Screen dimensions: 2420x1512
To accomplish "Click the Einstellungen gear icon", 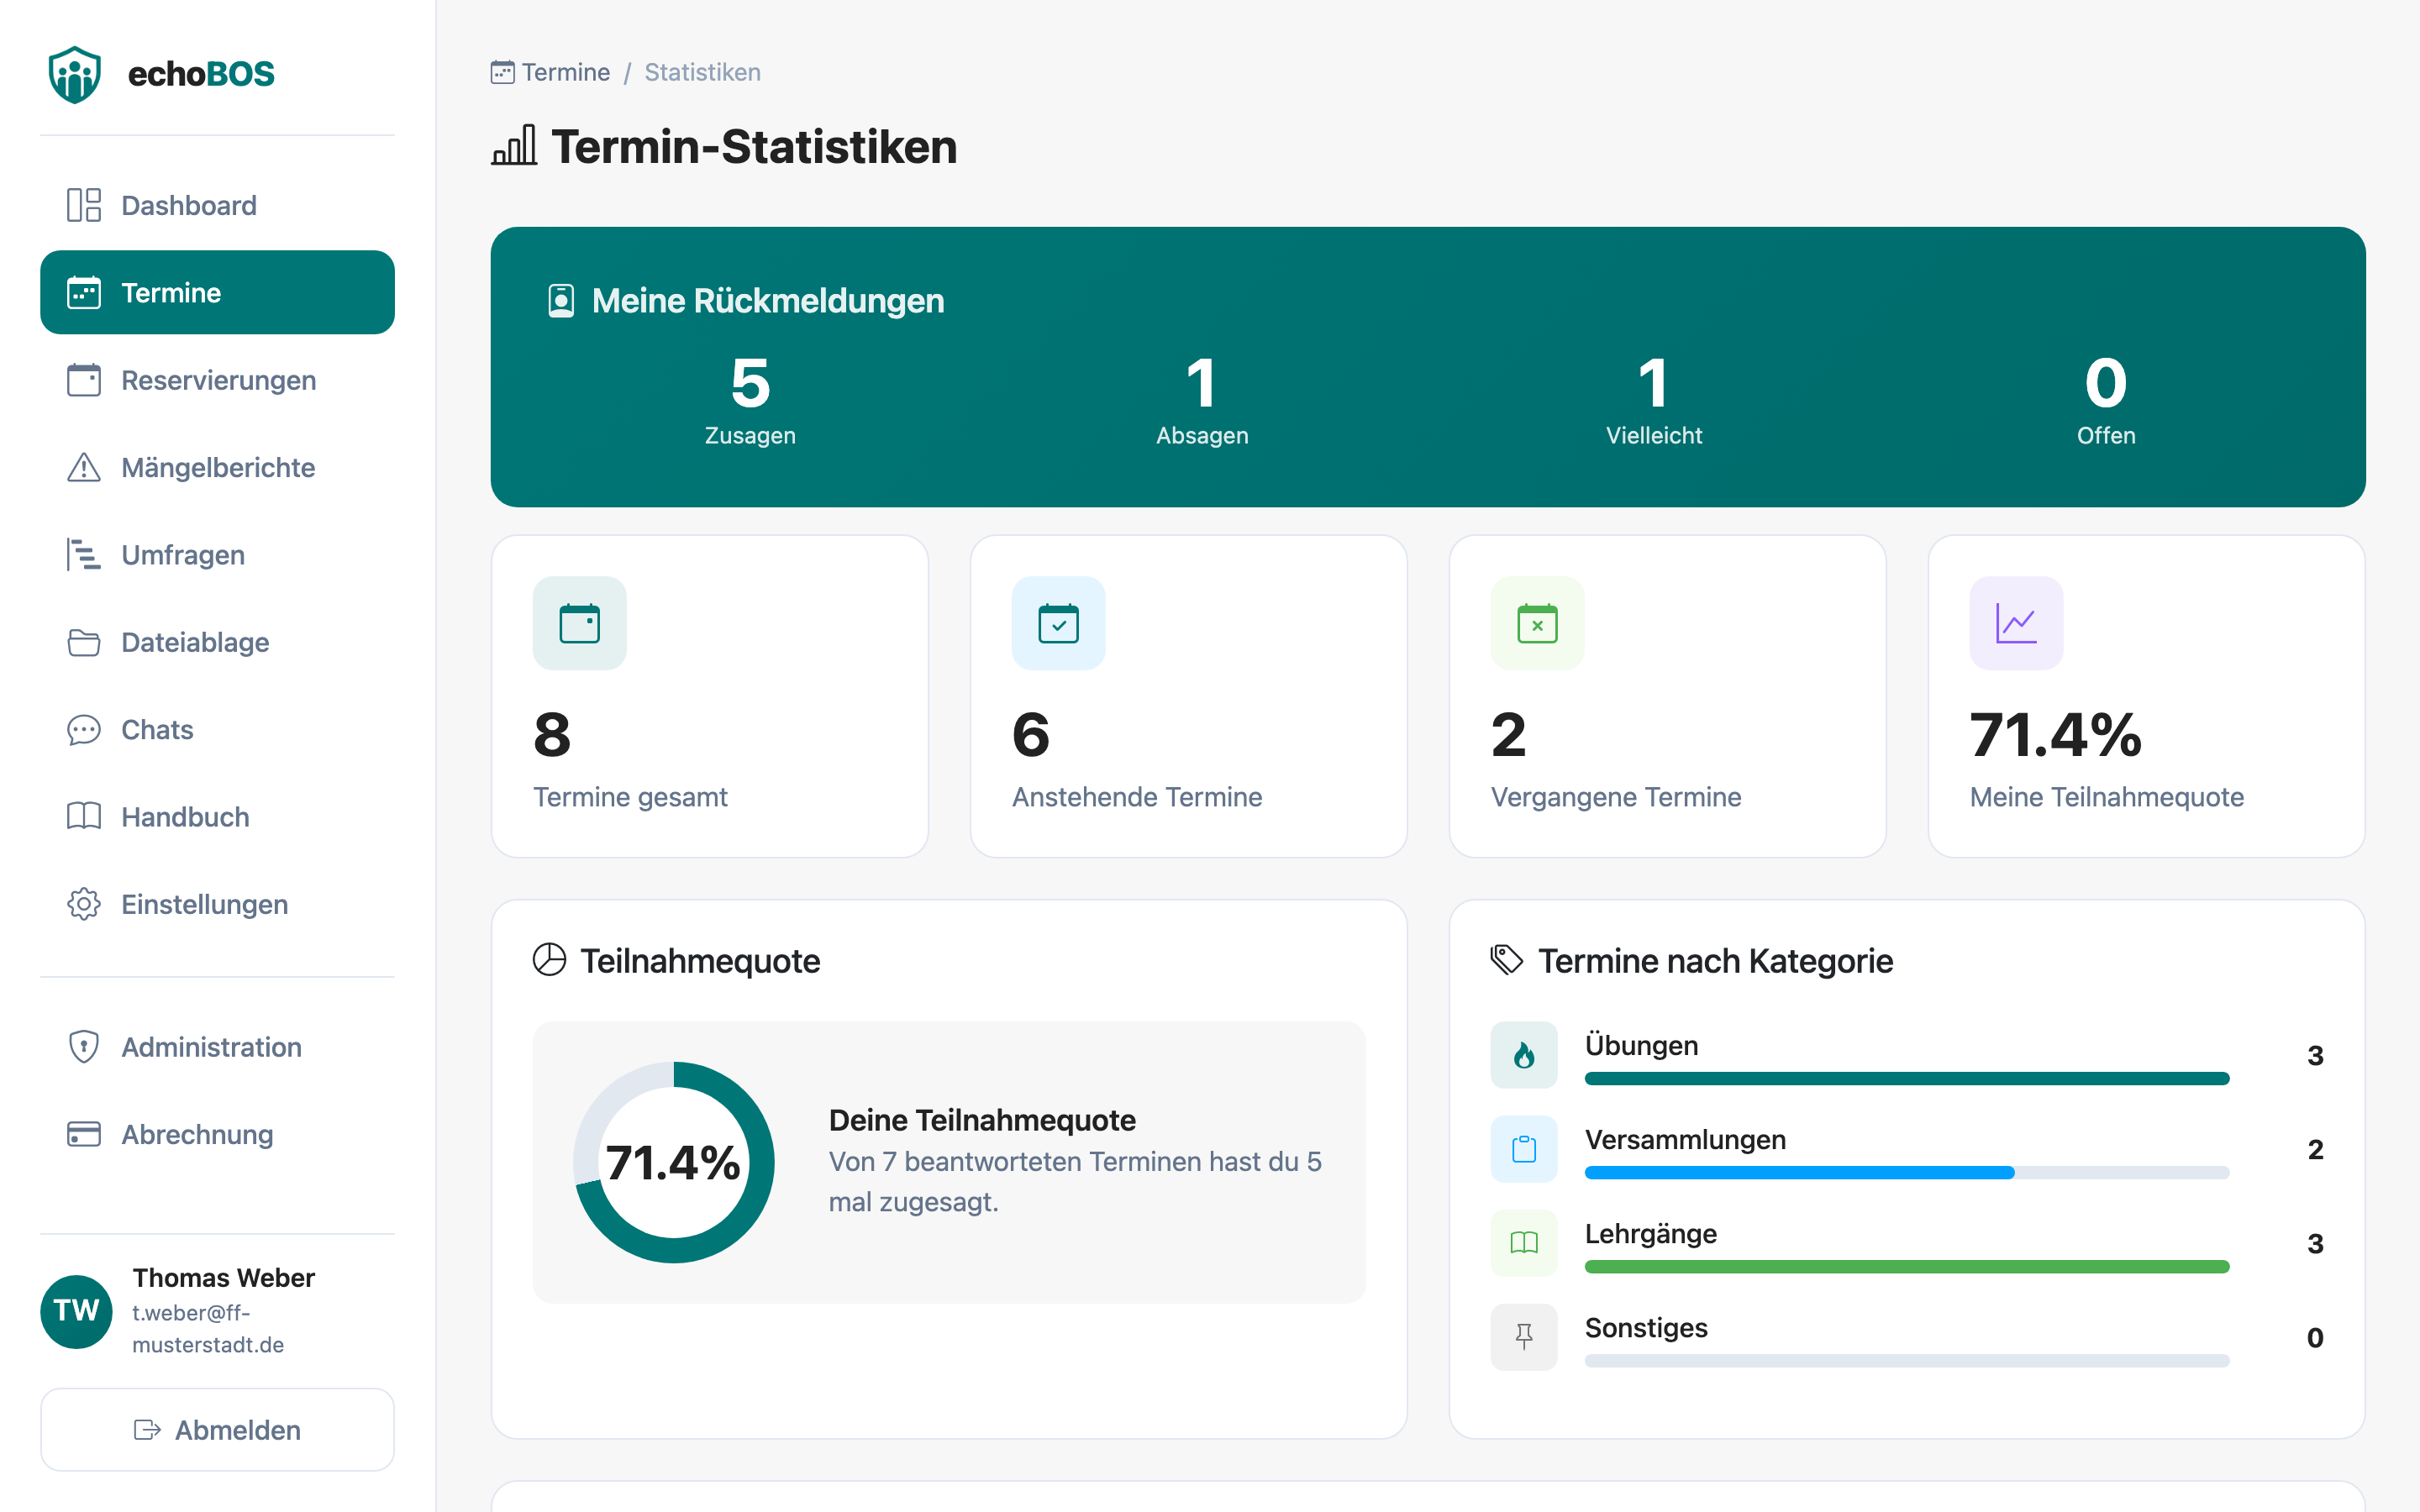I will (x=84, y=904).
